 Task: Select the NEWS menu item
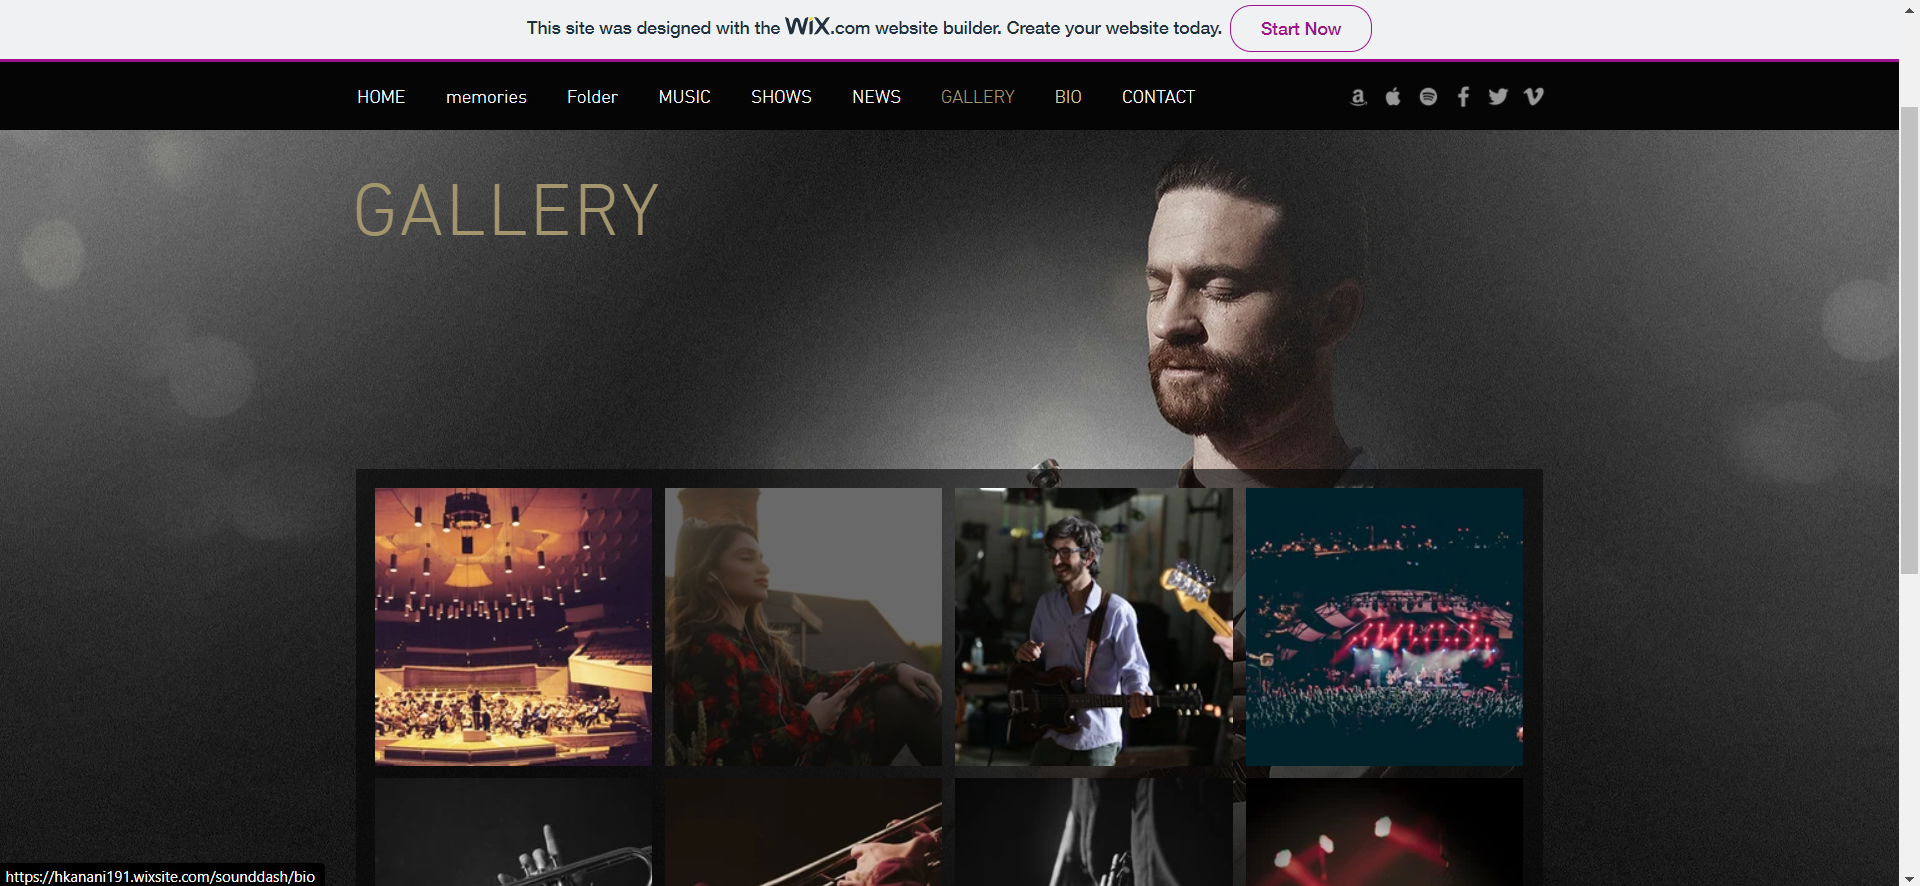[x=876, y=97]
